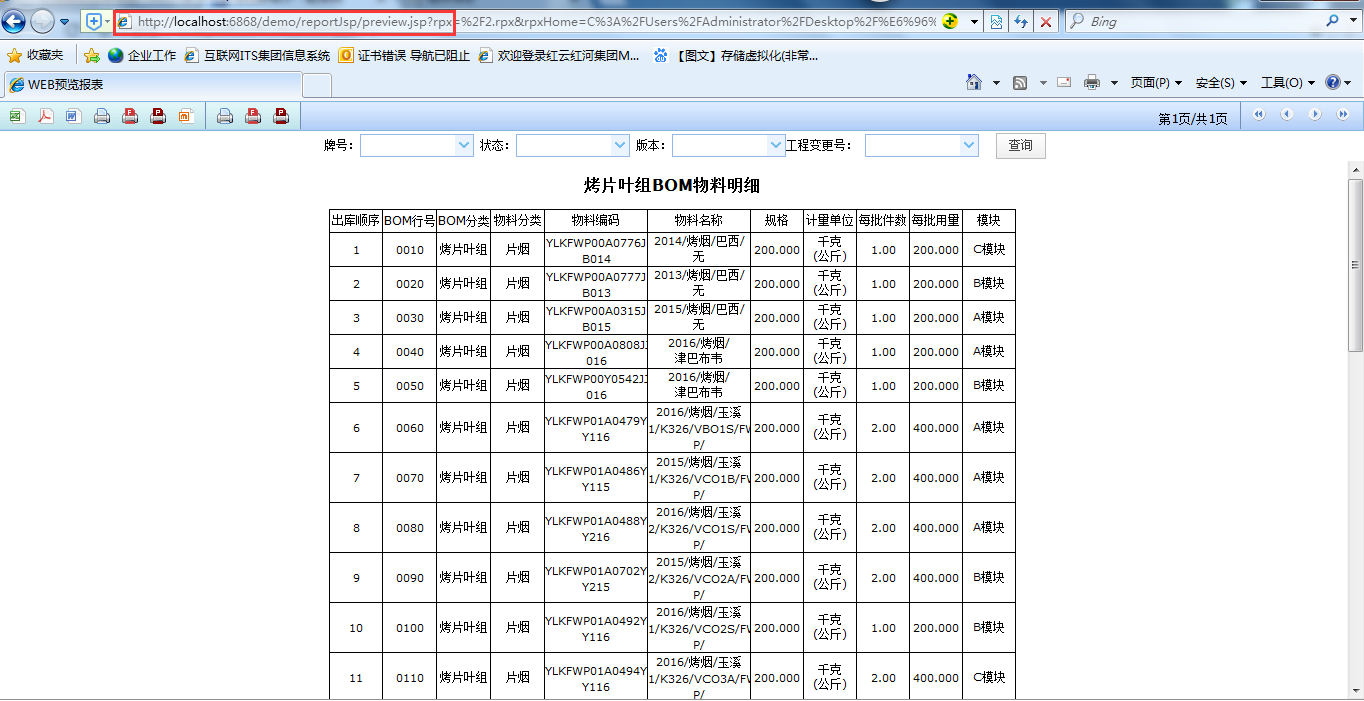
Task: Click the cell YLKFWP01A0702YY215
Action: pos(596,578)
